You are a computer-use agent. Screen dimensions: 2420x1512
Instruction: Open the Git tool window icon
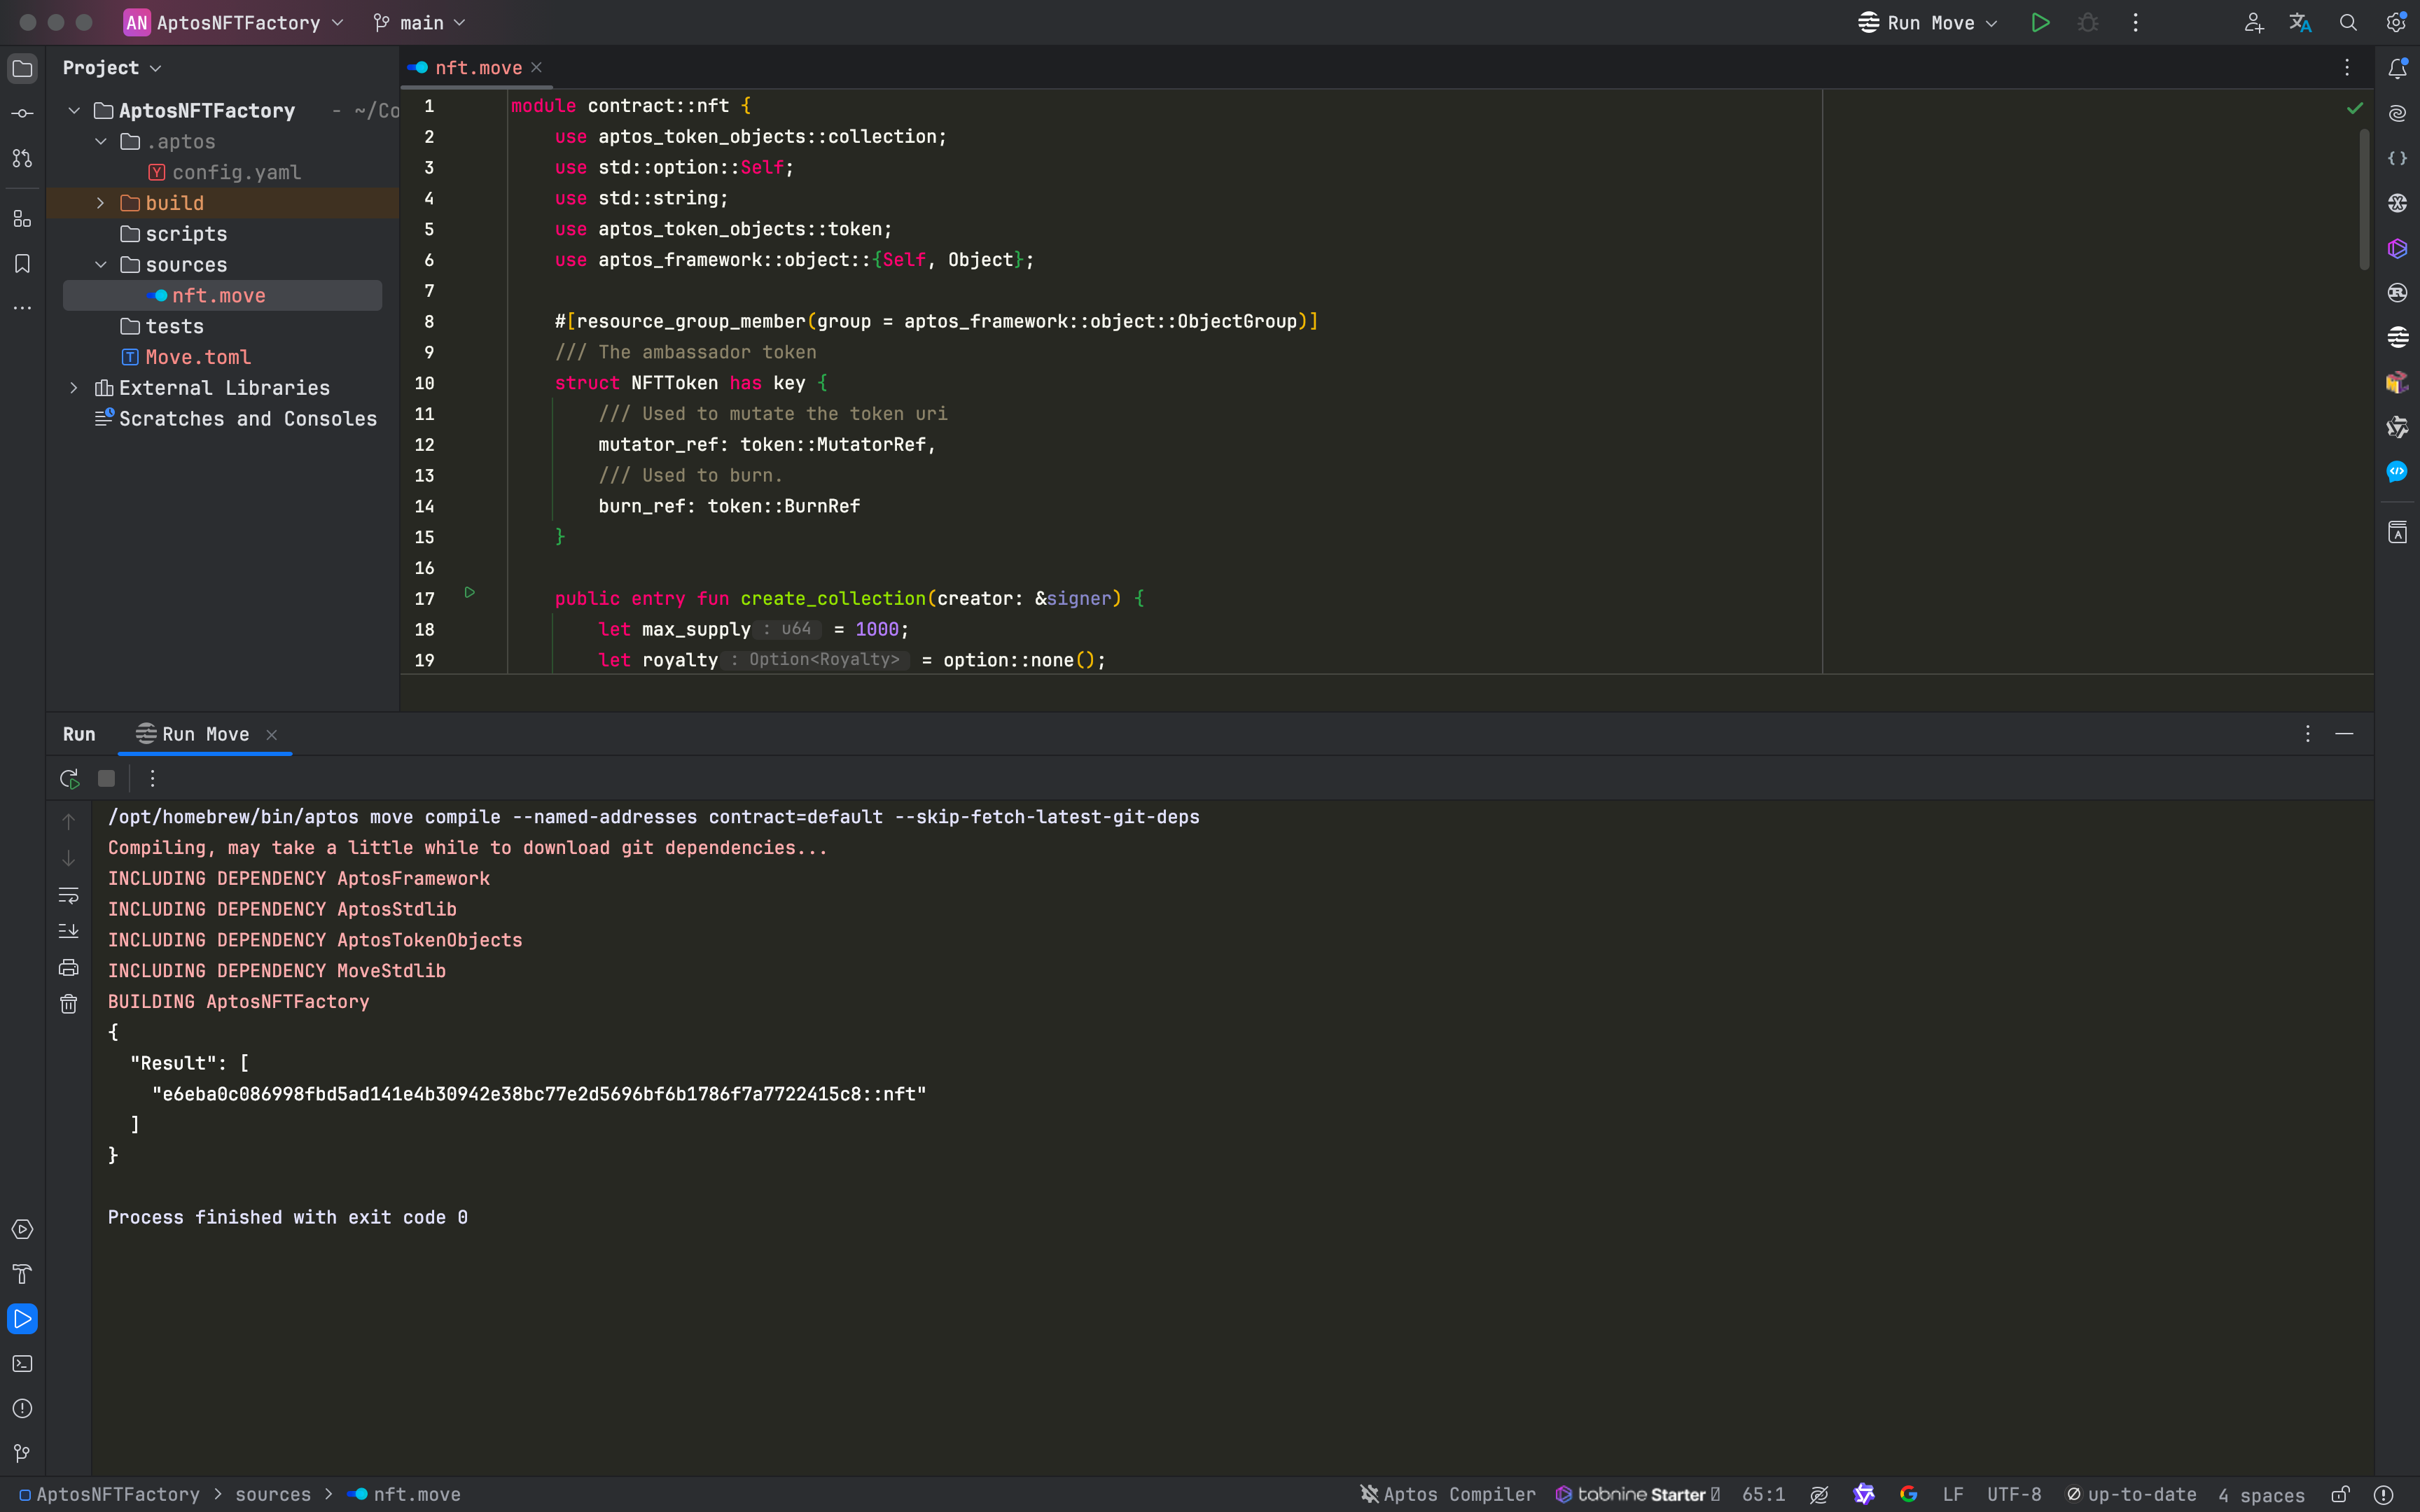coord(22,1453)
